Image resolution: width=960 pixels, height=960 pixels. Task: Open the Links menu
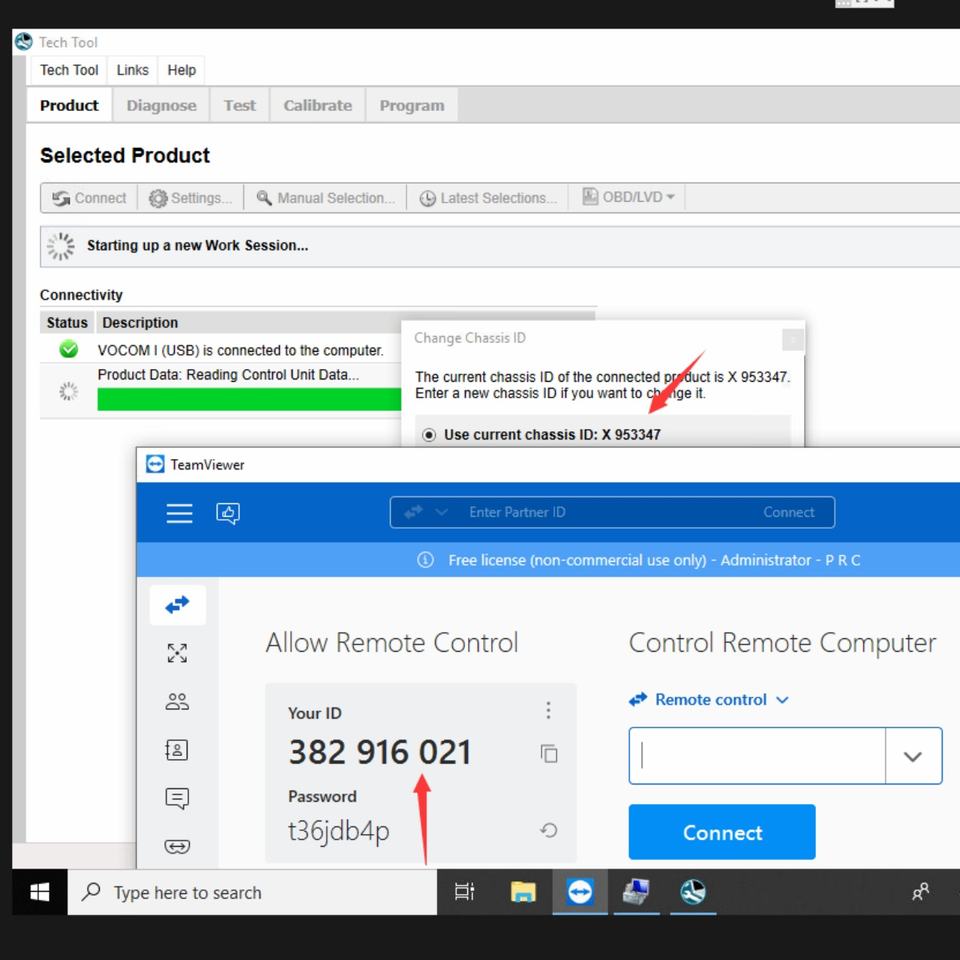132,70
